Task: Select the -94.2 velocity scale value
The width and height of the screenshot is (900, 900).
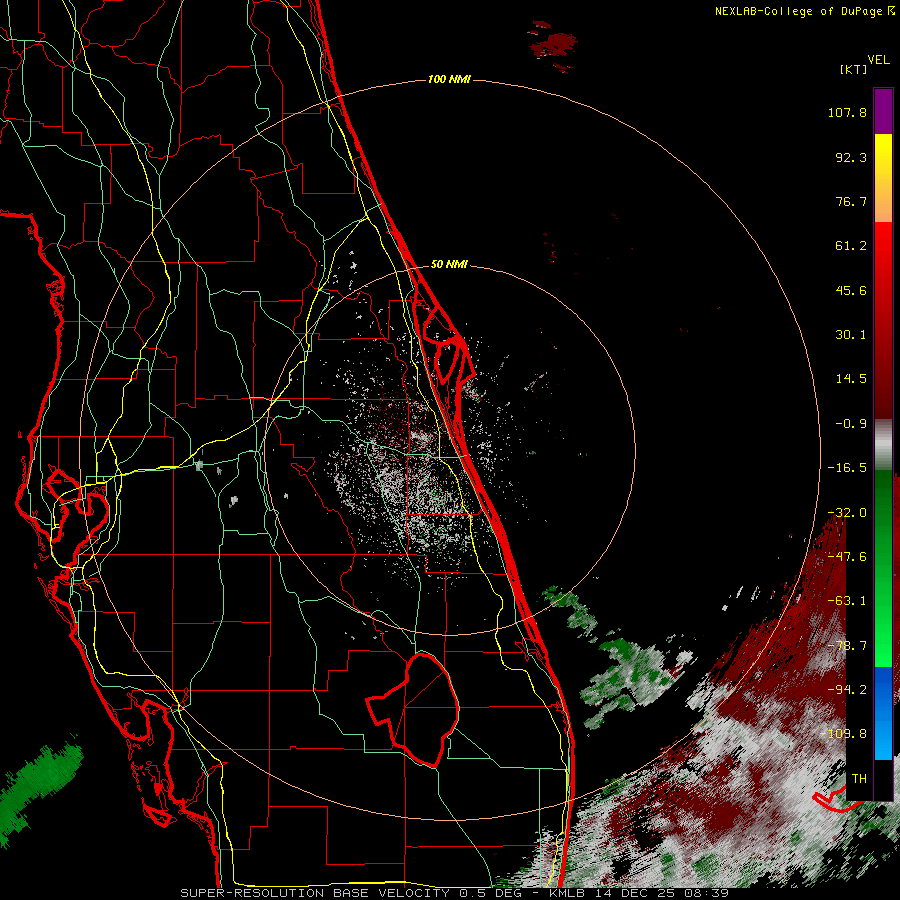Action: (847, 690)
